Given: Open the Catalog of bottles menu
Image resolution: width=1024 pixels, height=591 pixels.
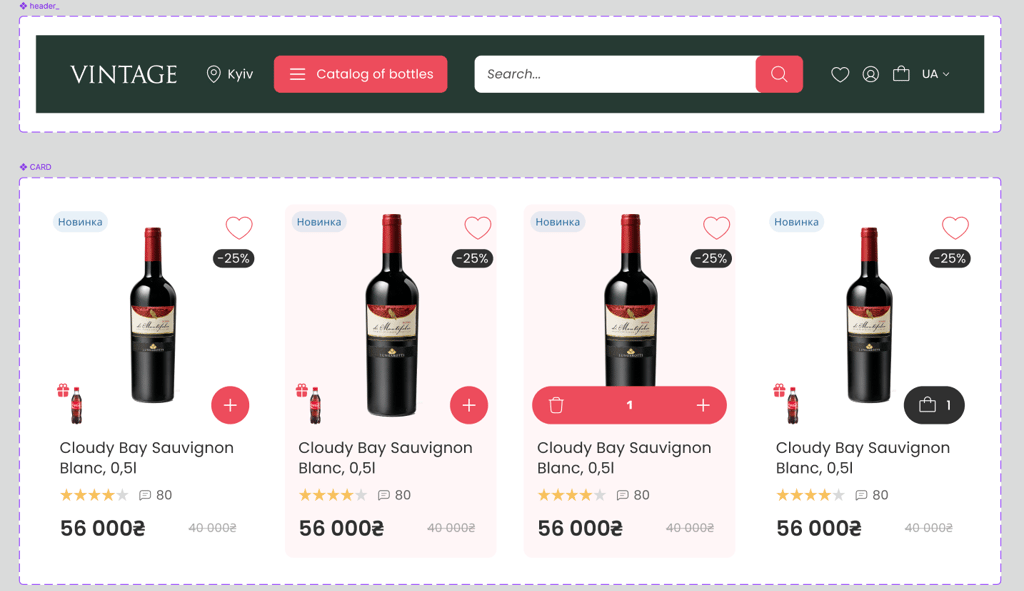Looking at the screenshot, I should pyautogui.click(x=360, y=74).
